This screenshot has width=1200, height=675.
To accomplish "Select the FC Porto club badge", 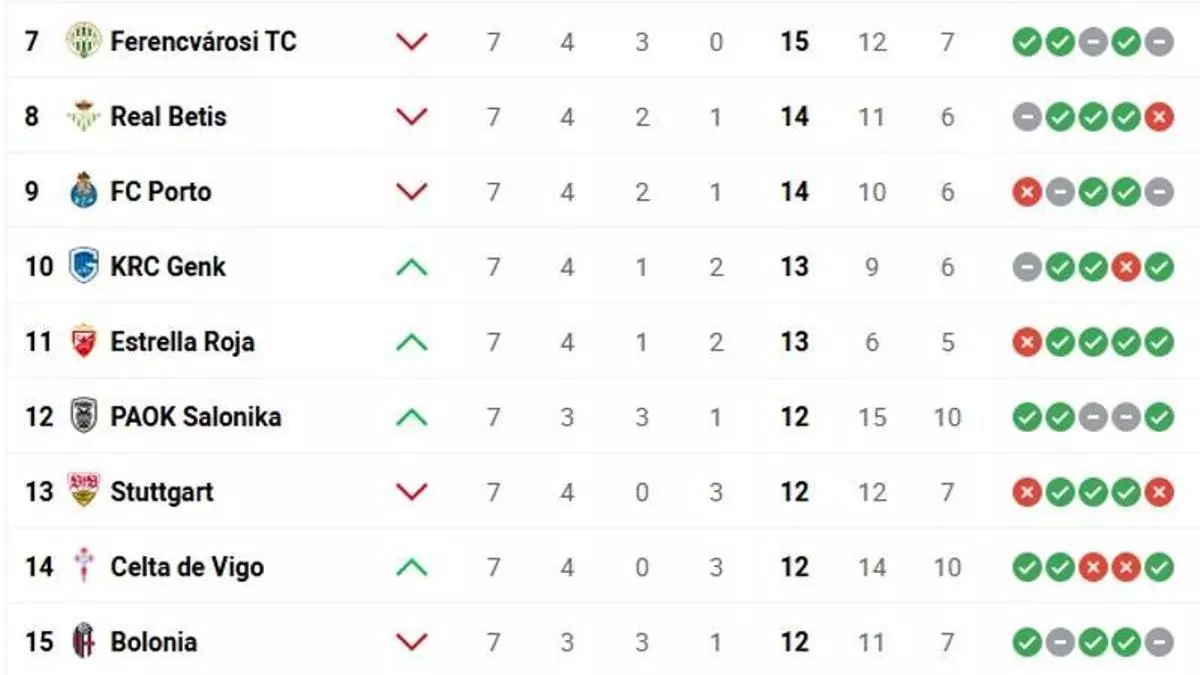I will click(x=84, y=191).
